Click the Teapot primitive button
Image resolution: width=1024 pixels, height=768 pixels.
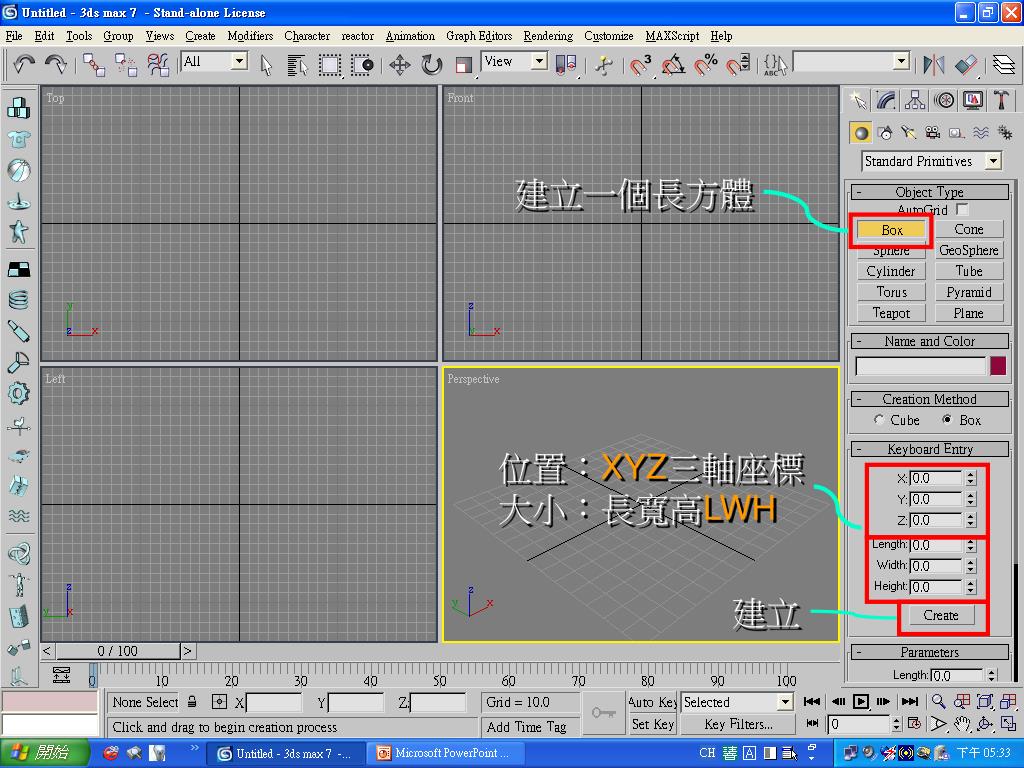[891, 313]
